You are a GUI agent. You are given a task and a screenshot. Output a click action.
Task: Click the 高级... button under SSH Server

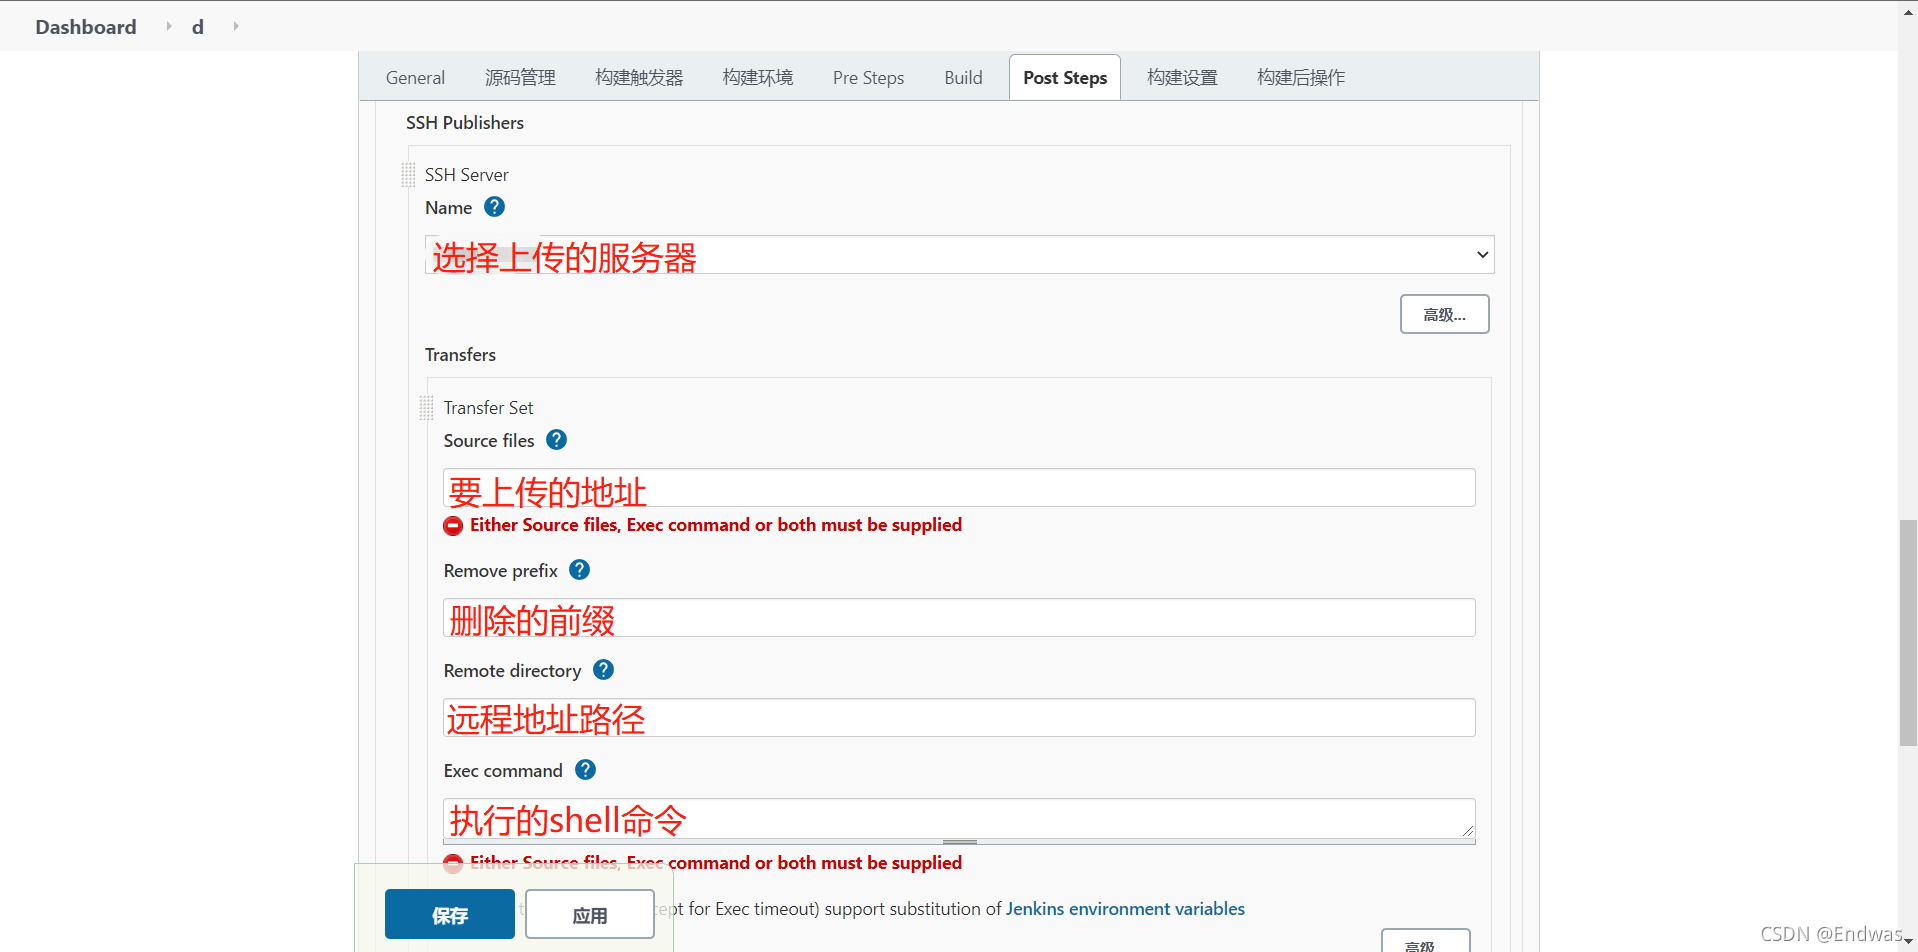pyautogui.click(x=1444, y=314)
